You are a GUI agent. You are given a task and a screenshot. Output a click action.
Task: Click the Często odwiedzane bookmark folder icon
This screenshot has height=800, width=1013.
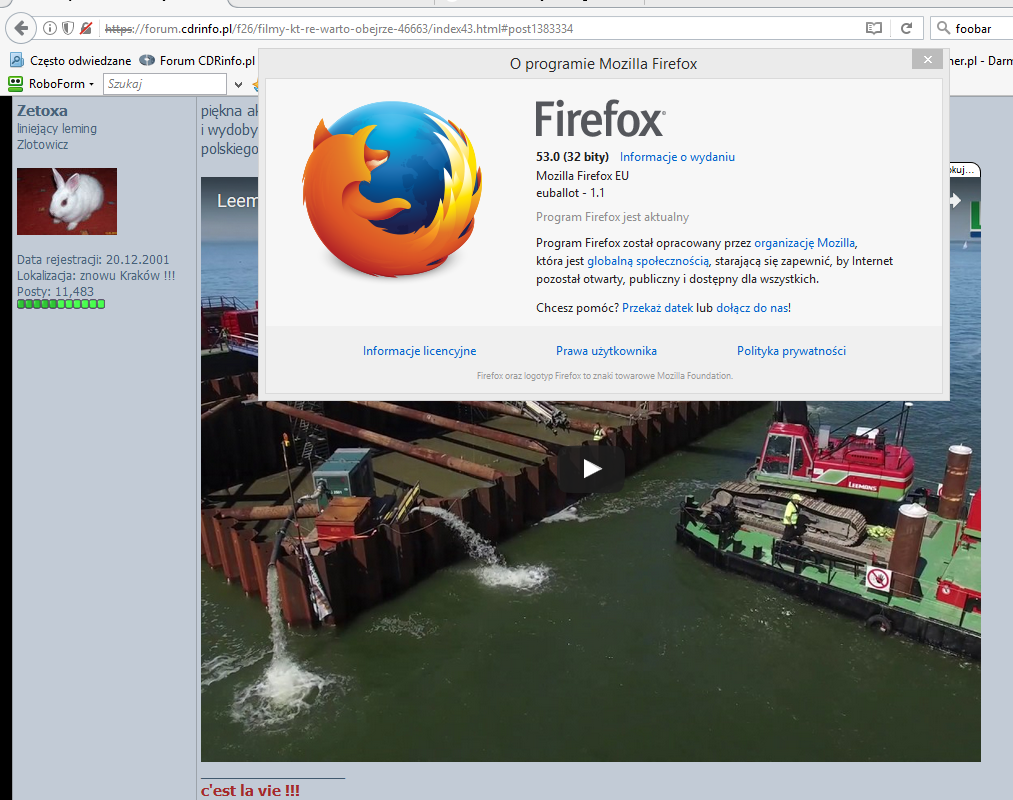coord(17,60)
